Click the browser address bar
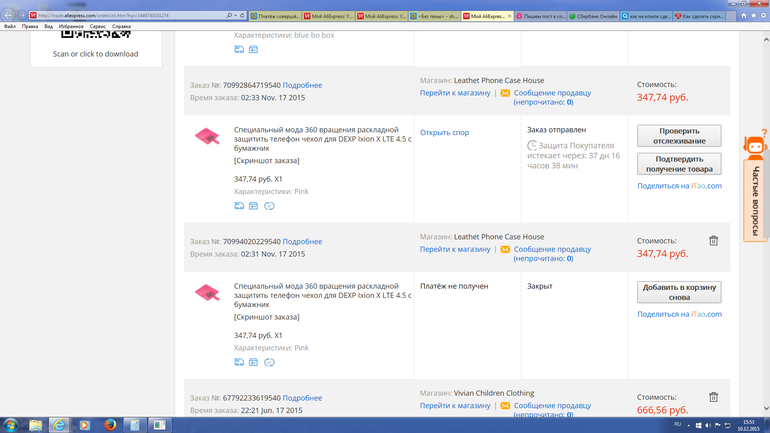The image size is (770, 433). click(130, 16)
